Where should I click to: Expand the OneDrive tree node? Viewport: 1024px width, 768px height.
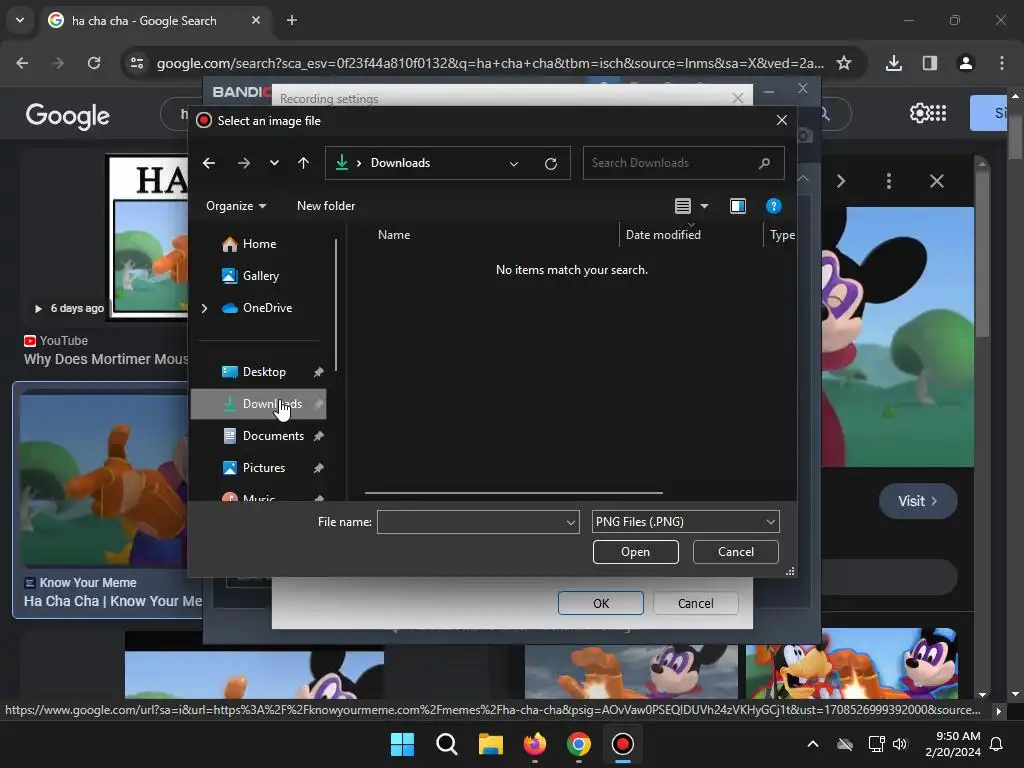(204, 308)
